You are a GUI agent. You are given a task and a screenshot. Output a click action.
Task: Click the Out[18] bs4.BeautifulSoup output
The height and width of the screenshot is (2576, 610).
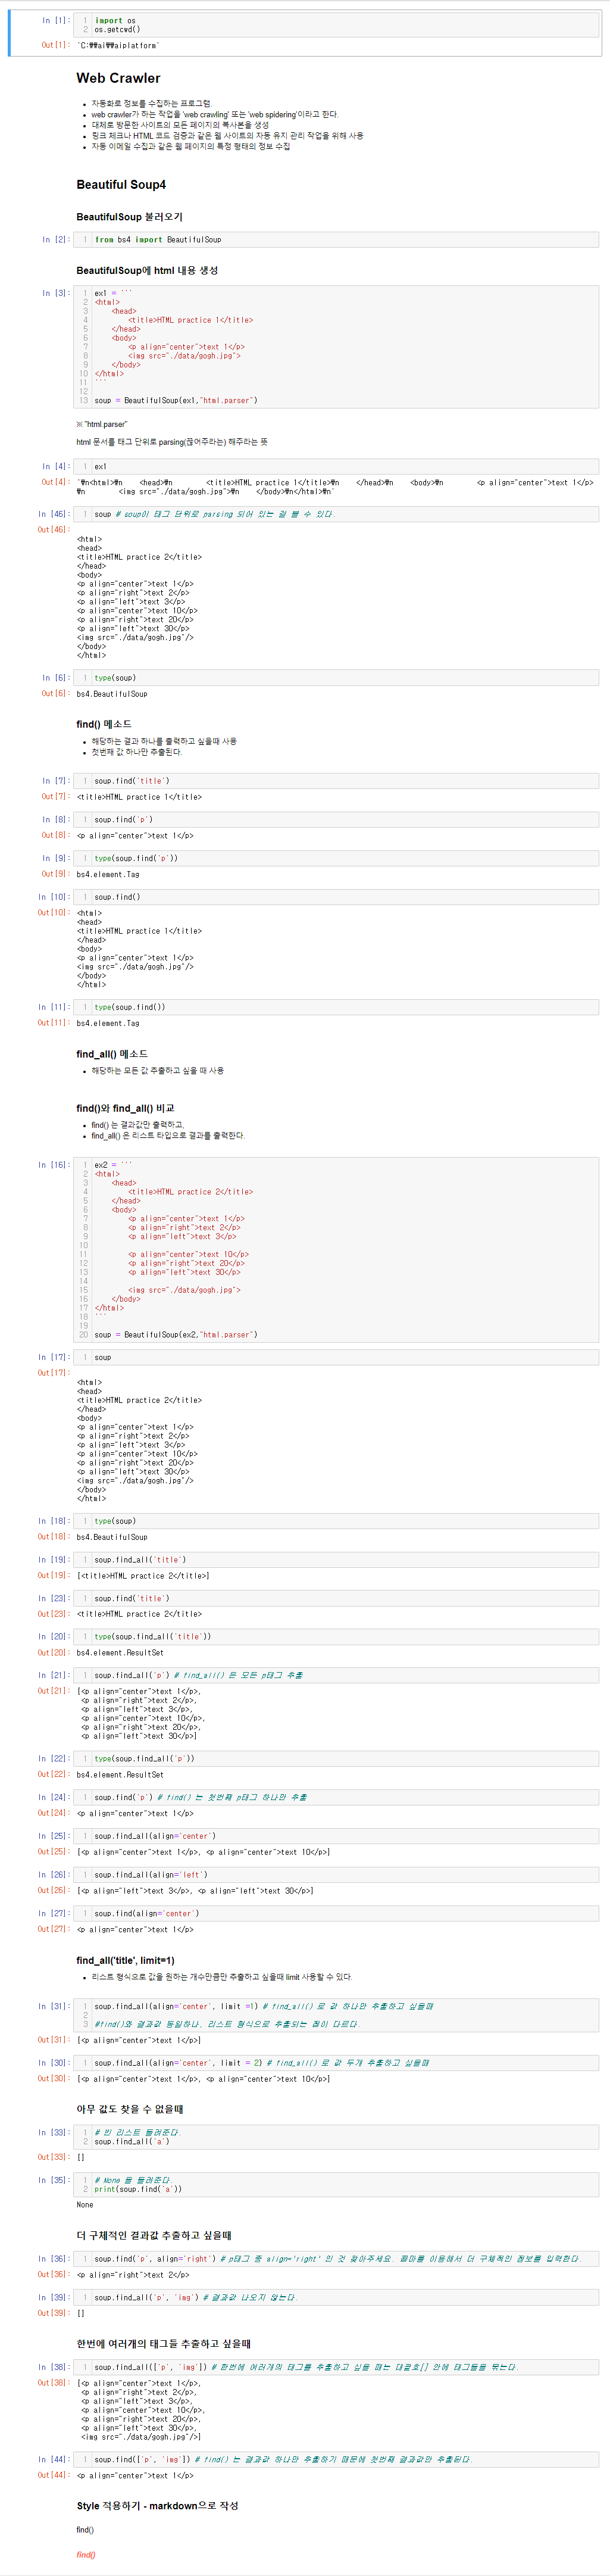tap(112, 1537)
